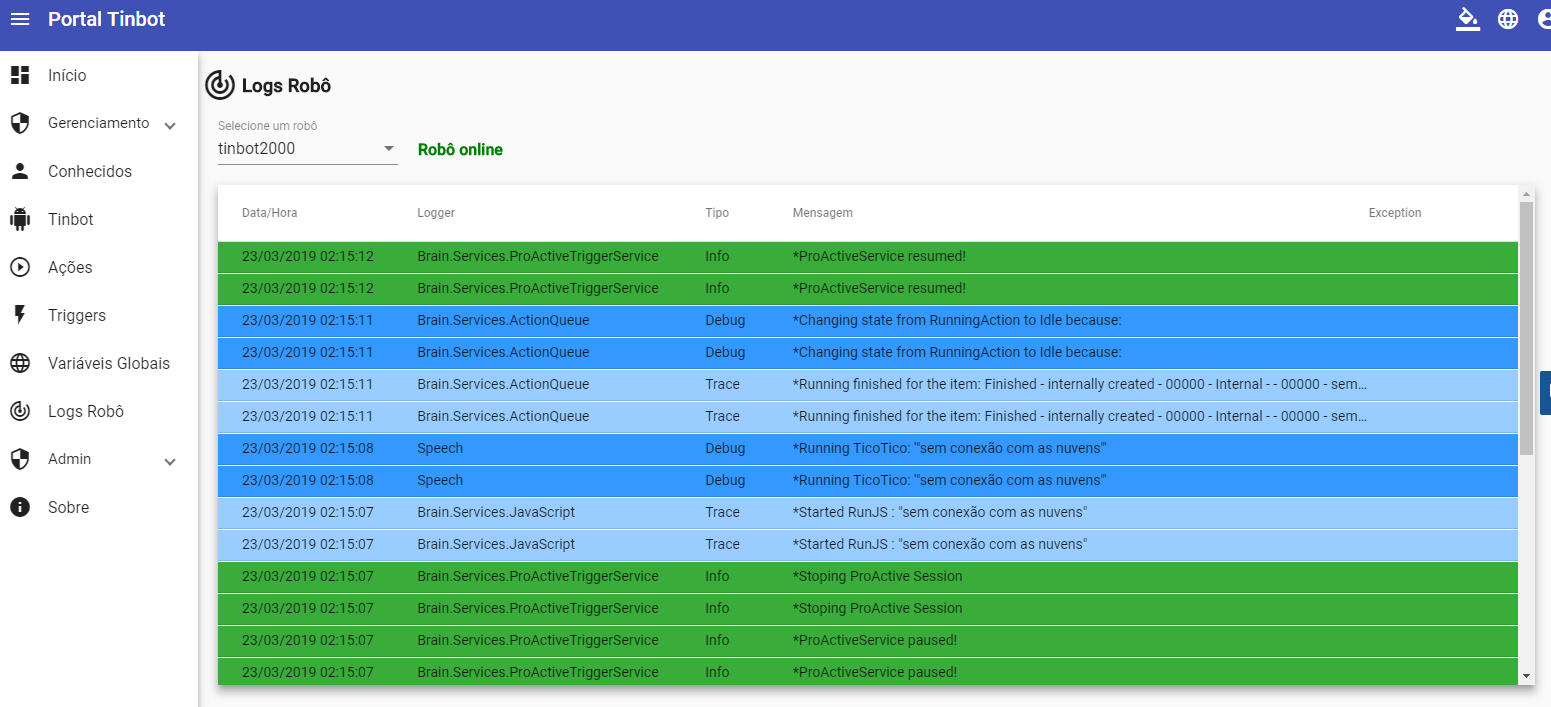Select first 'Running finished for the item' message
This screenshot has height=707, width=1551.
coord(1080,384)
